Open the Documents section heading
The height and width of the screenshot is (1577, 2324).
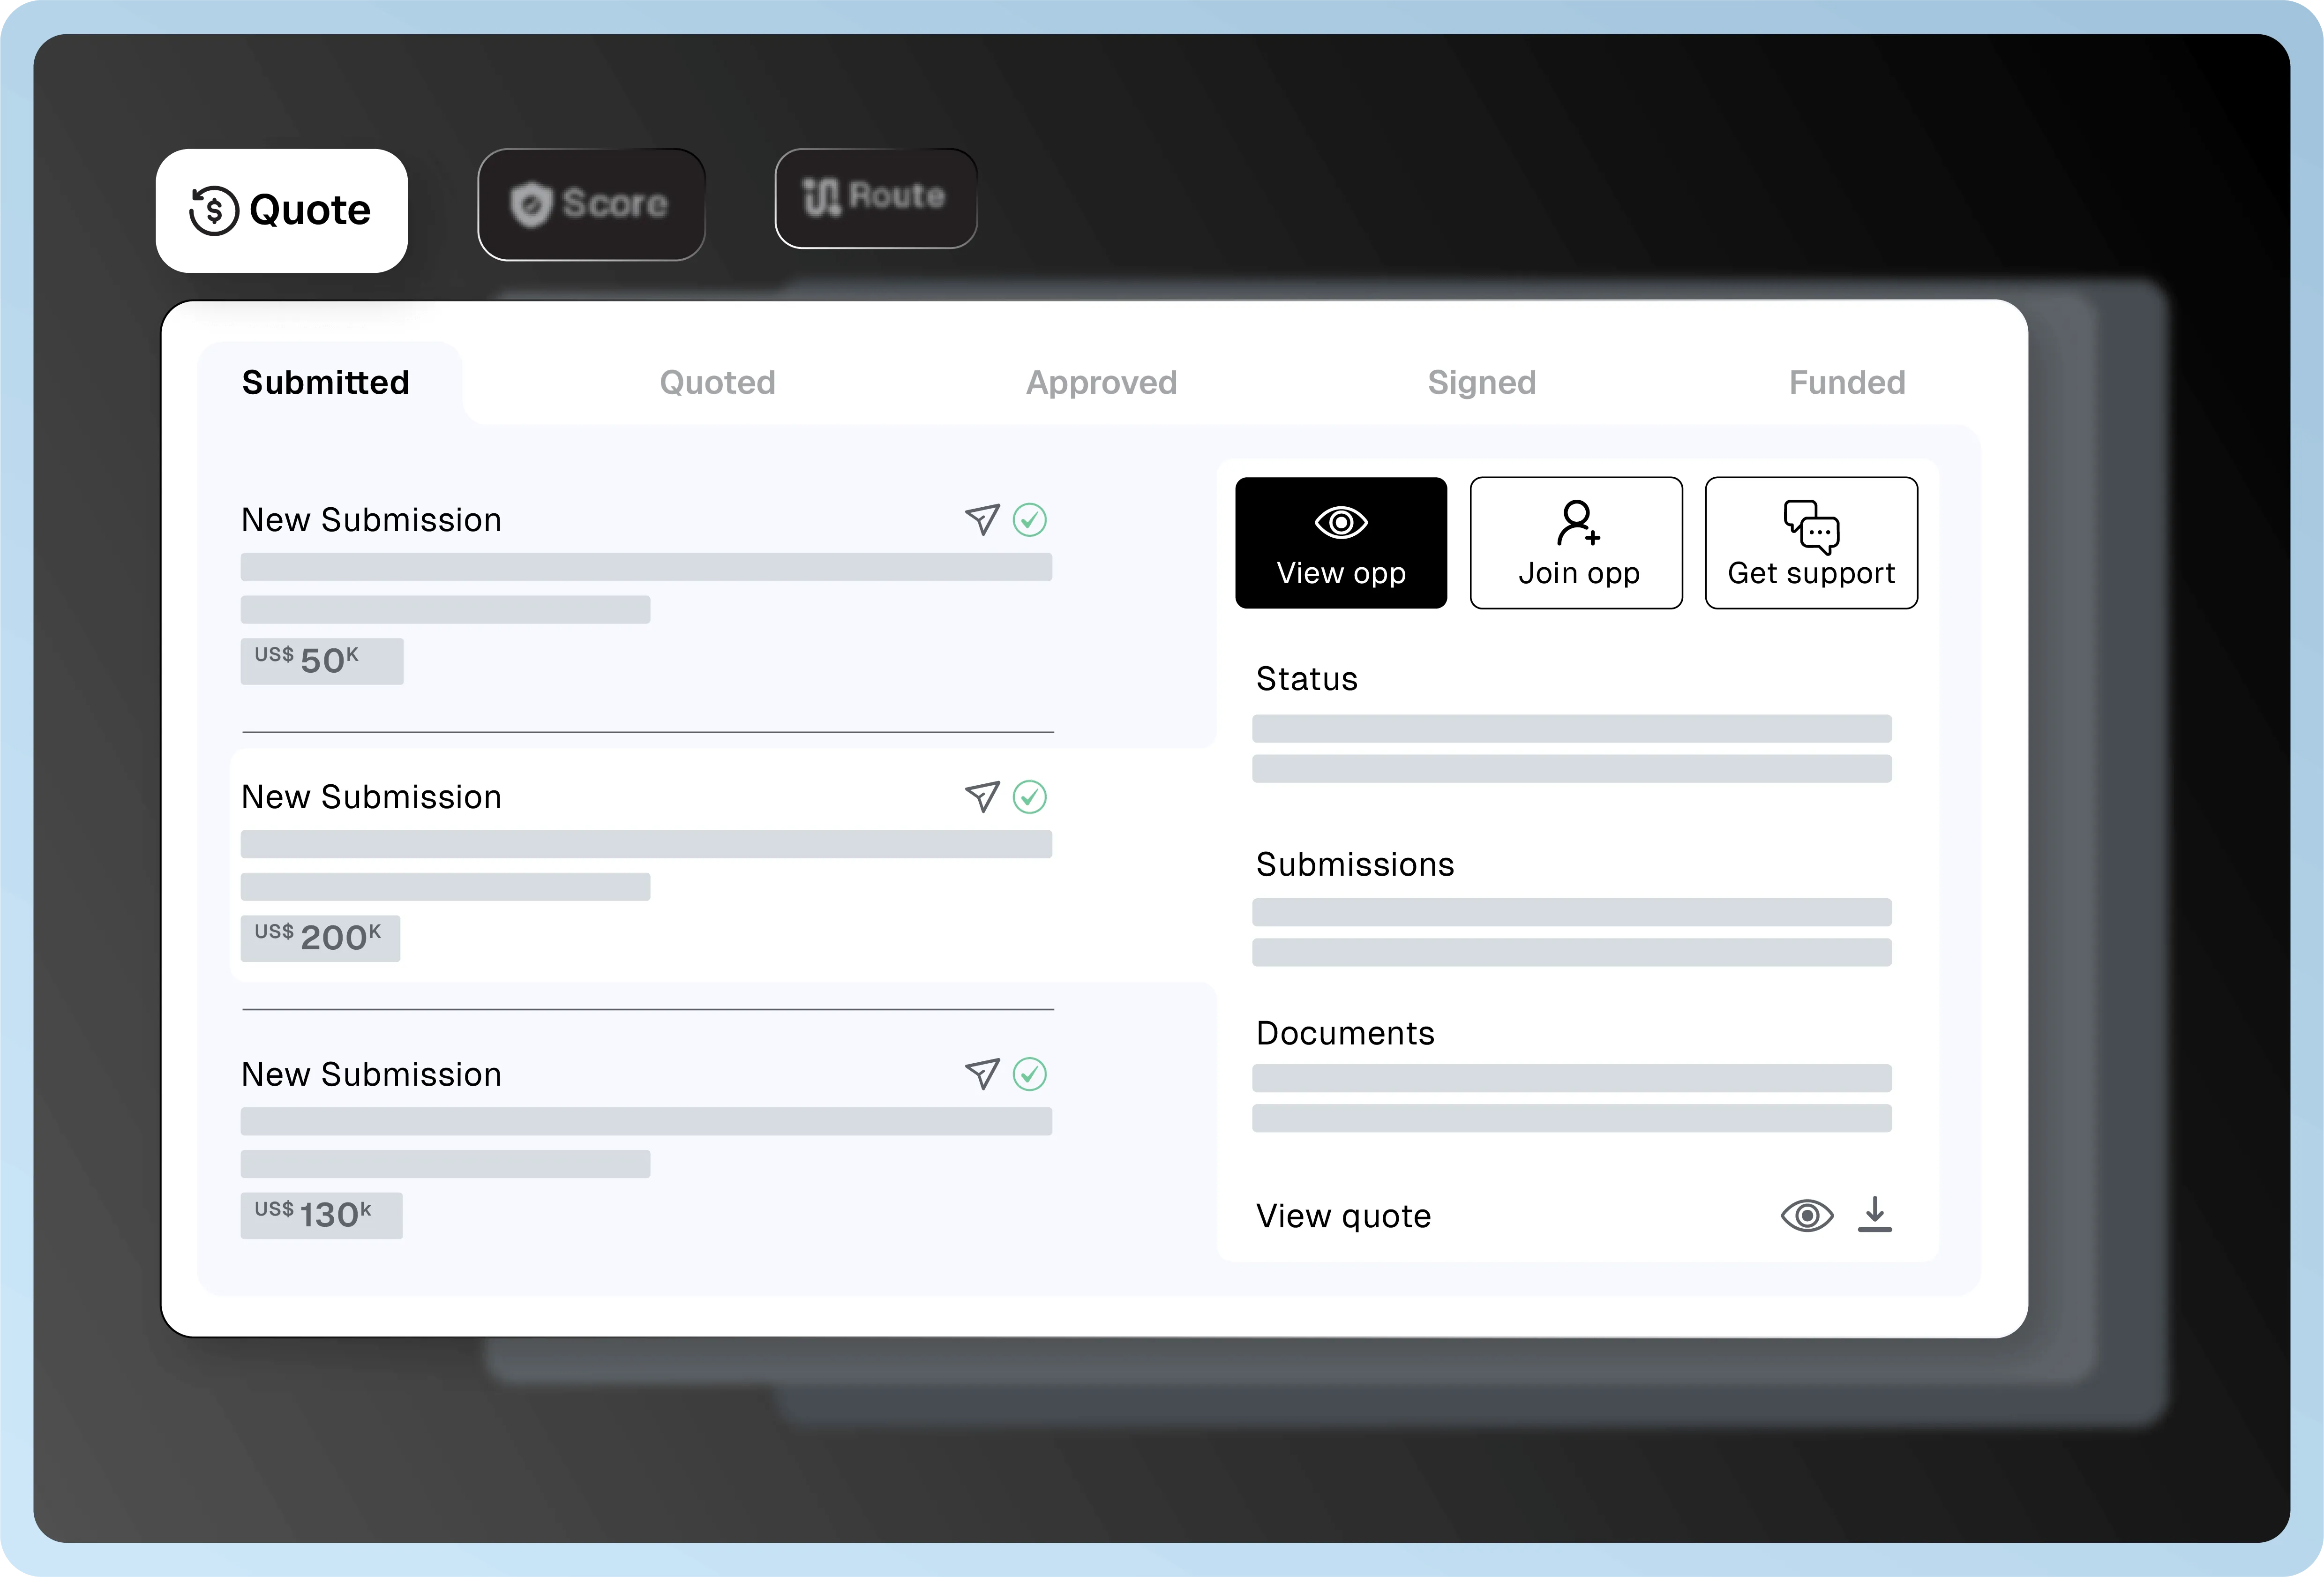(1344, 1033)
